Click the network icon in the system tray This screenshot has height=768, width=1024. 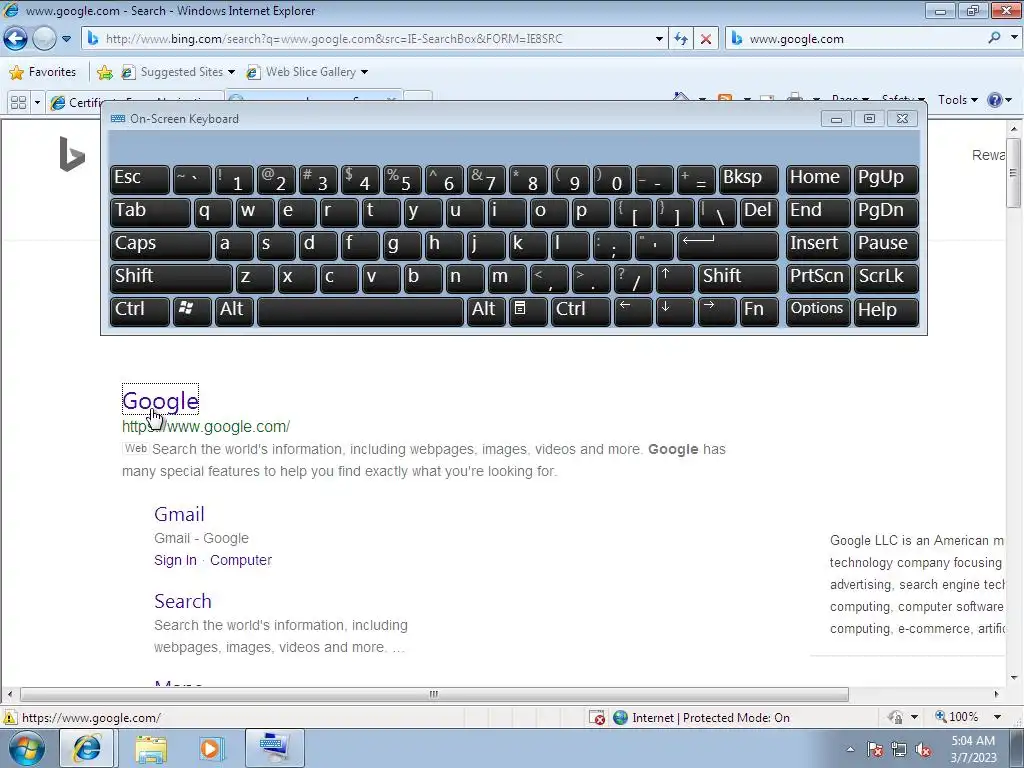pos(899,749)
